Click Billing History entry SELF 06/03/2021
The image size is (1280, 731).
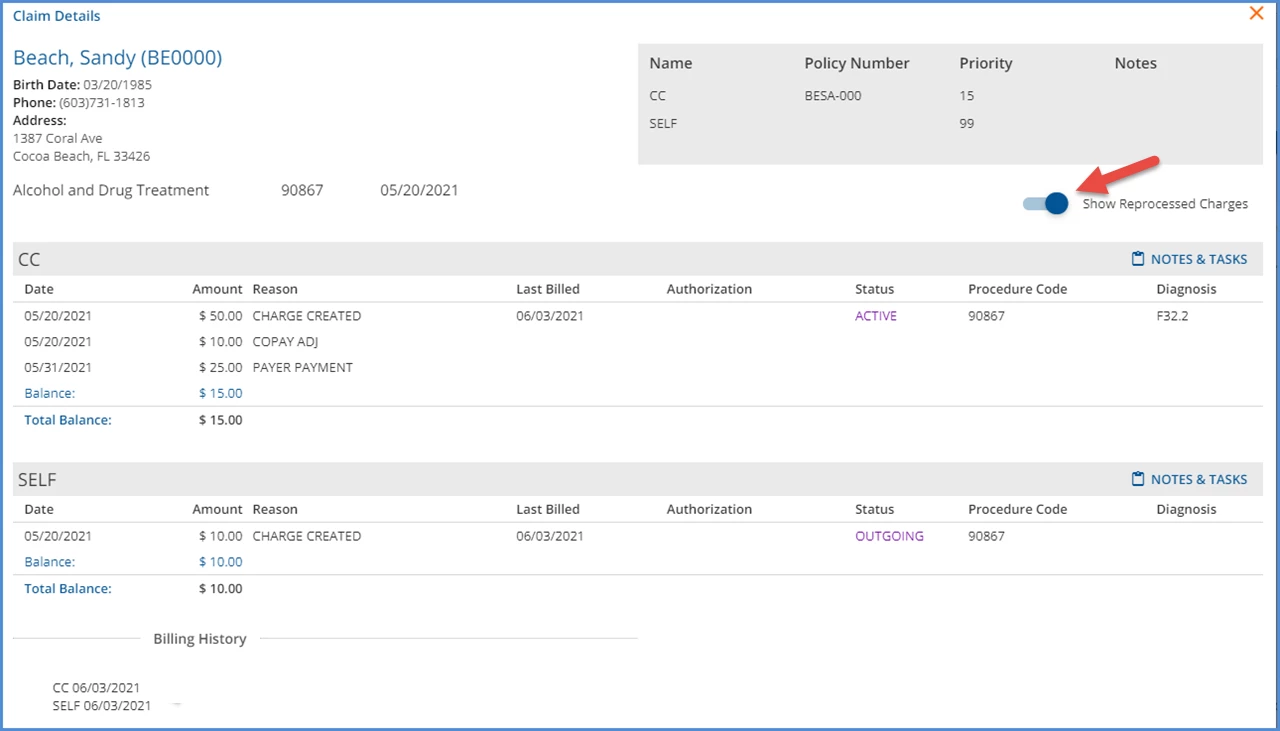(102, 706)
